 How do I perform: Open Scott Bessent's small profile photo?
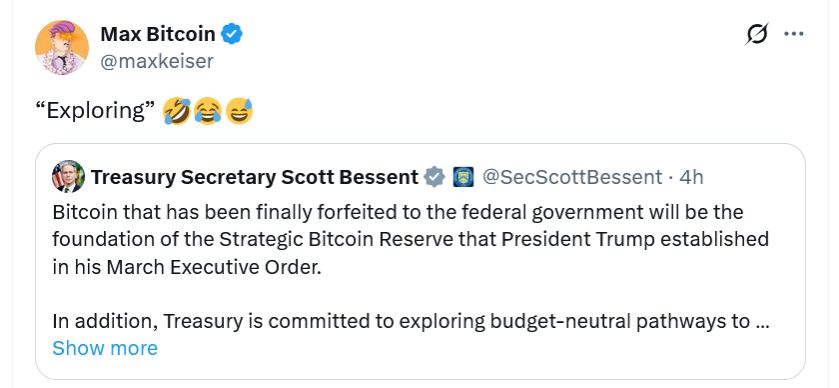point(68,177)
